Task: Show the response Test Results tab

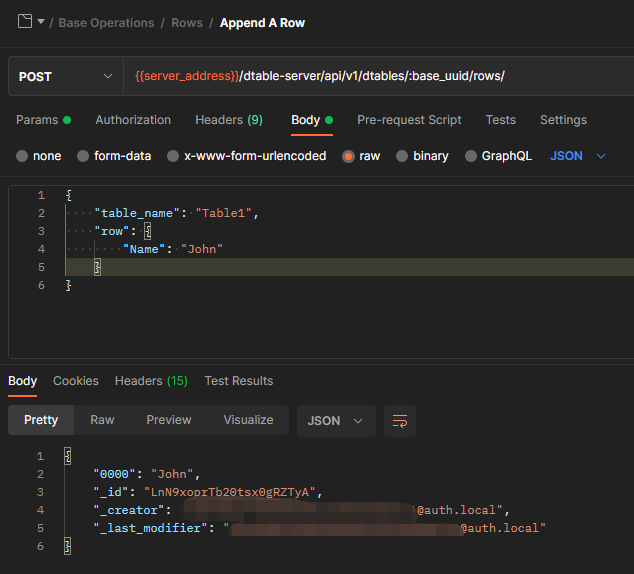Action: (238, 381)
